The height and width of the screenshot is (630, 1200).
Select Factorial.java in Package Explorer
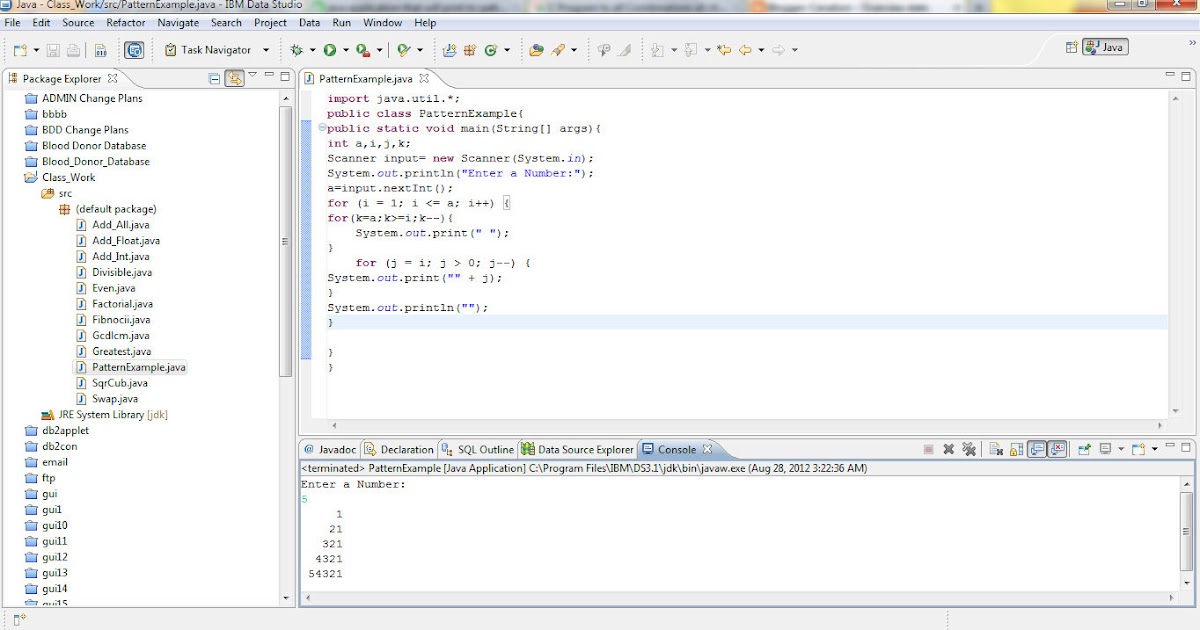pos(124,303)
